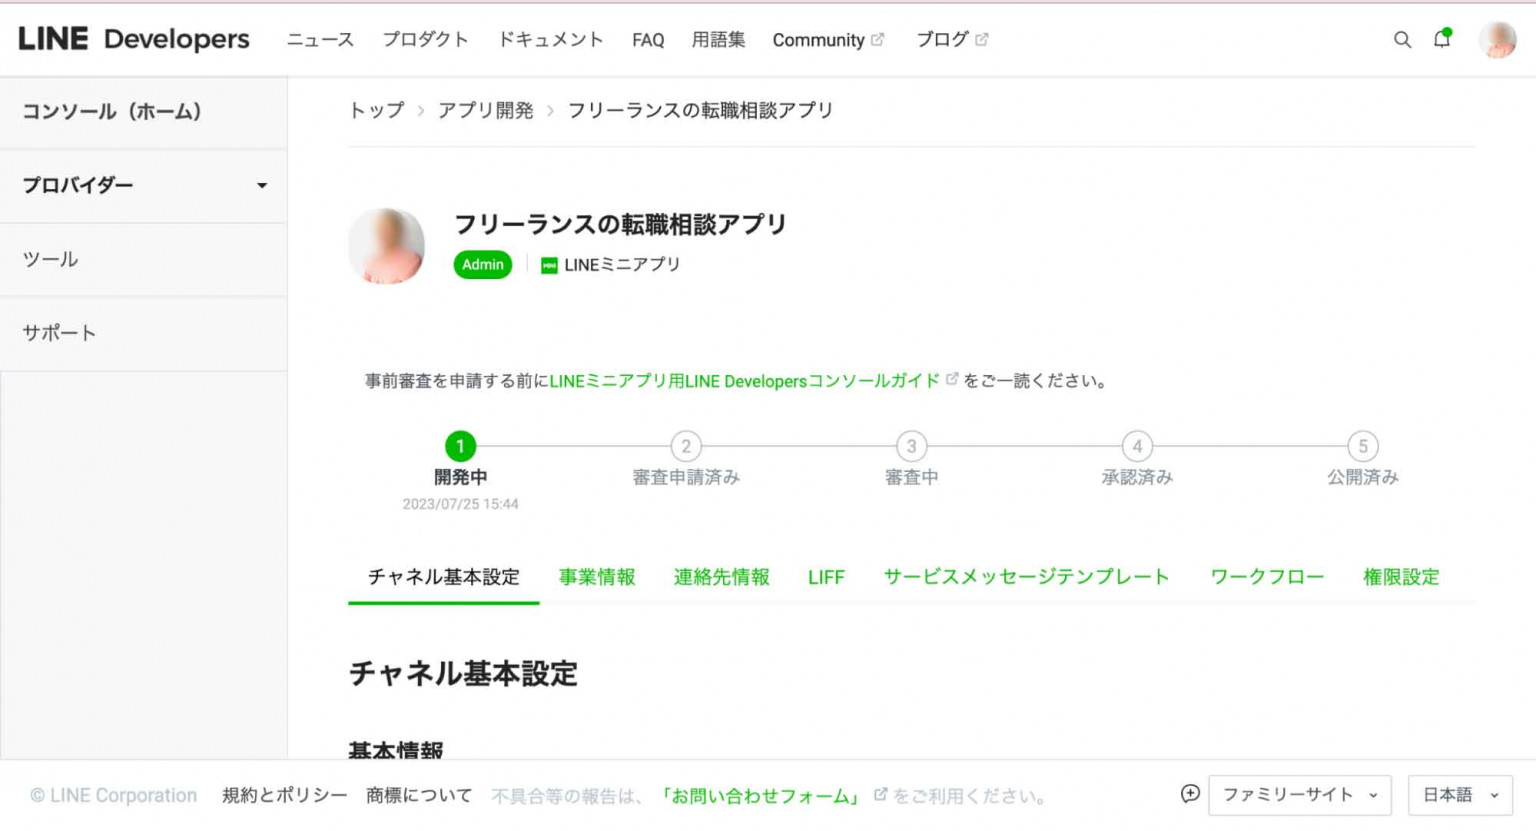Open your profile avatar menu

[x=1498, y=40]
